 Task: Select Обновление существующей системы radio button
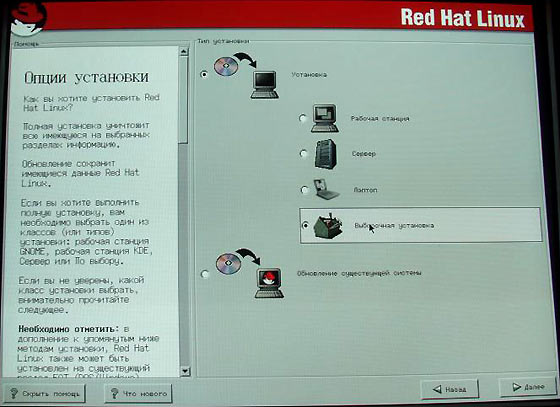click(205, 274)
